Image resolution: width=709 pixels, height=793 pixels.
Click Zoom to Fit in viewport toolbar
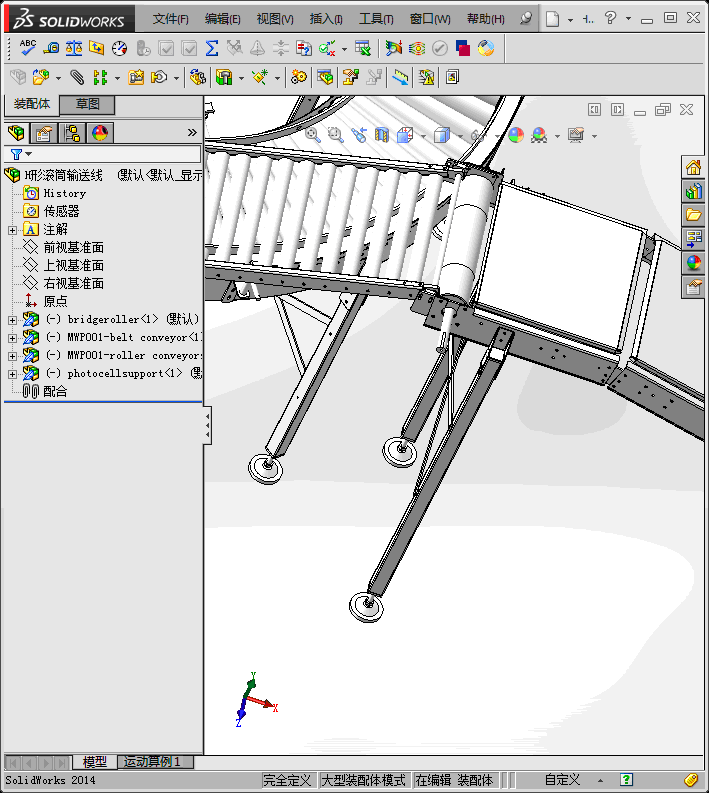click(x=313, y=135)
